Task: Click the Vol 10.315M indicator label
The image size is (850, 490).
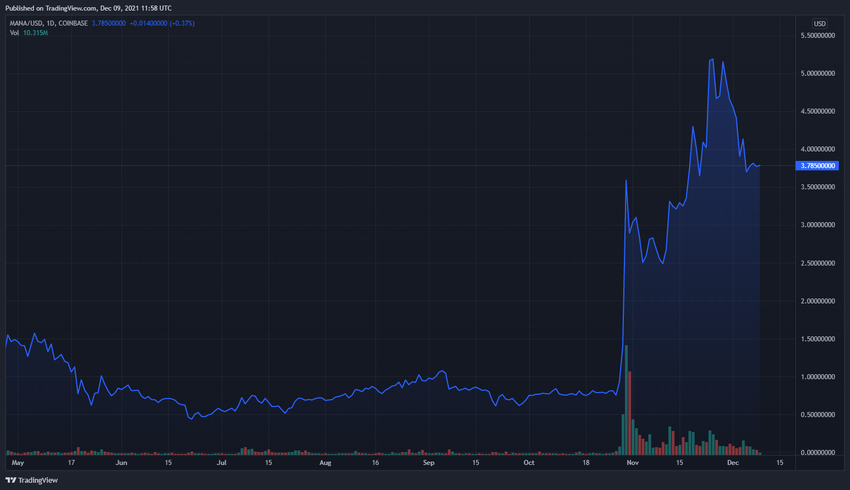Action: click(29, 33)
